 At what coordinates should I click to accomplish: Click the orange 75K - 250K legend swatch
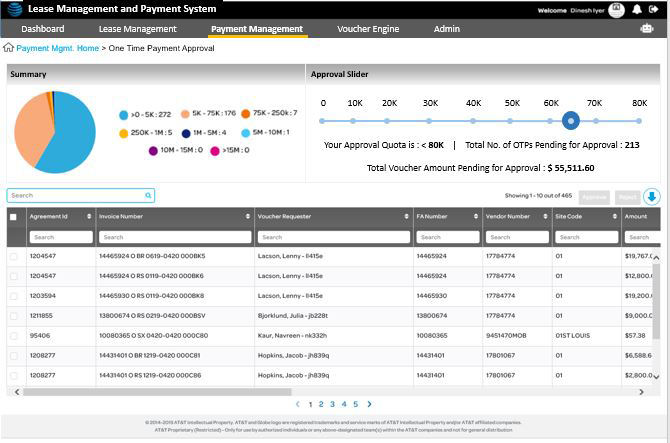tap(245, 114)
